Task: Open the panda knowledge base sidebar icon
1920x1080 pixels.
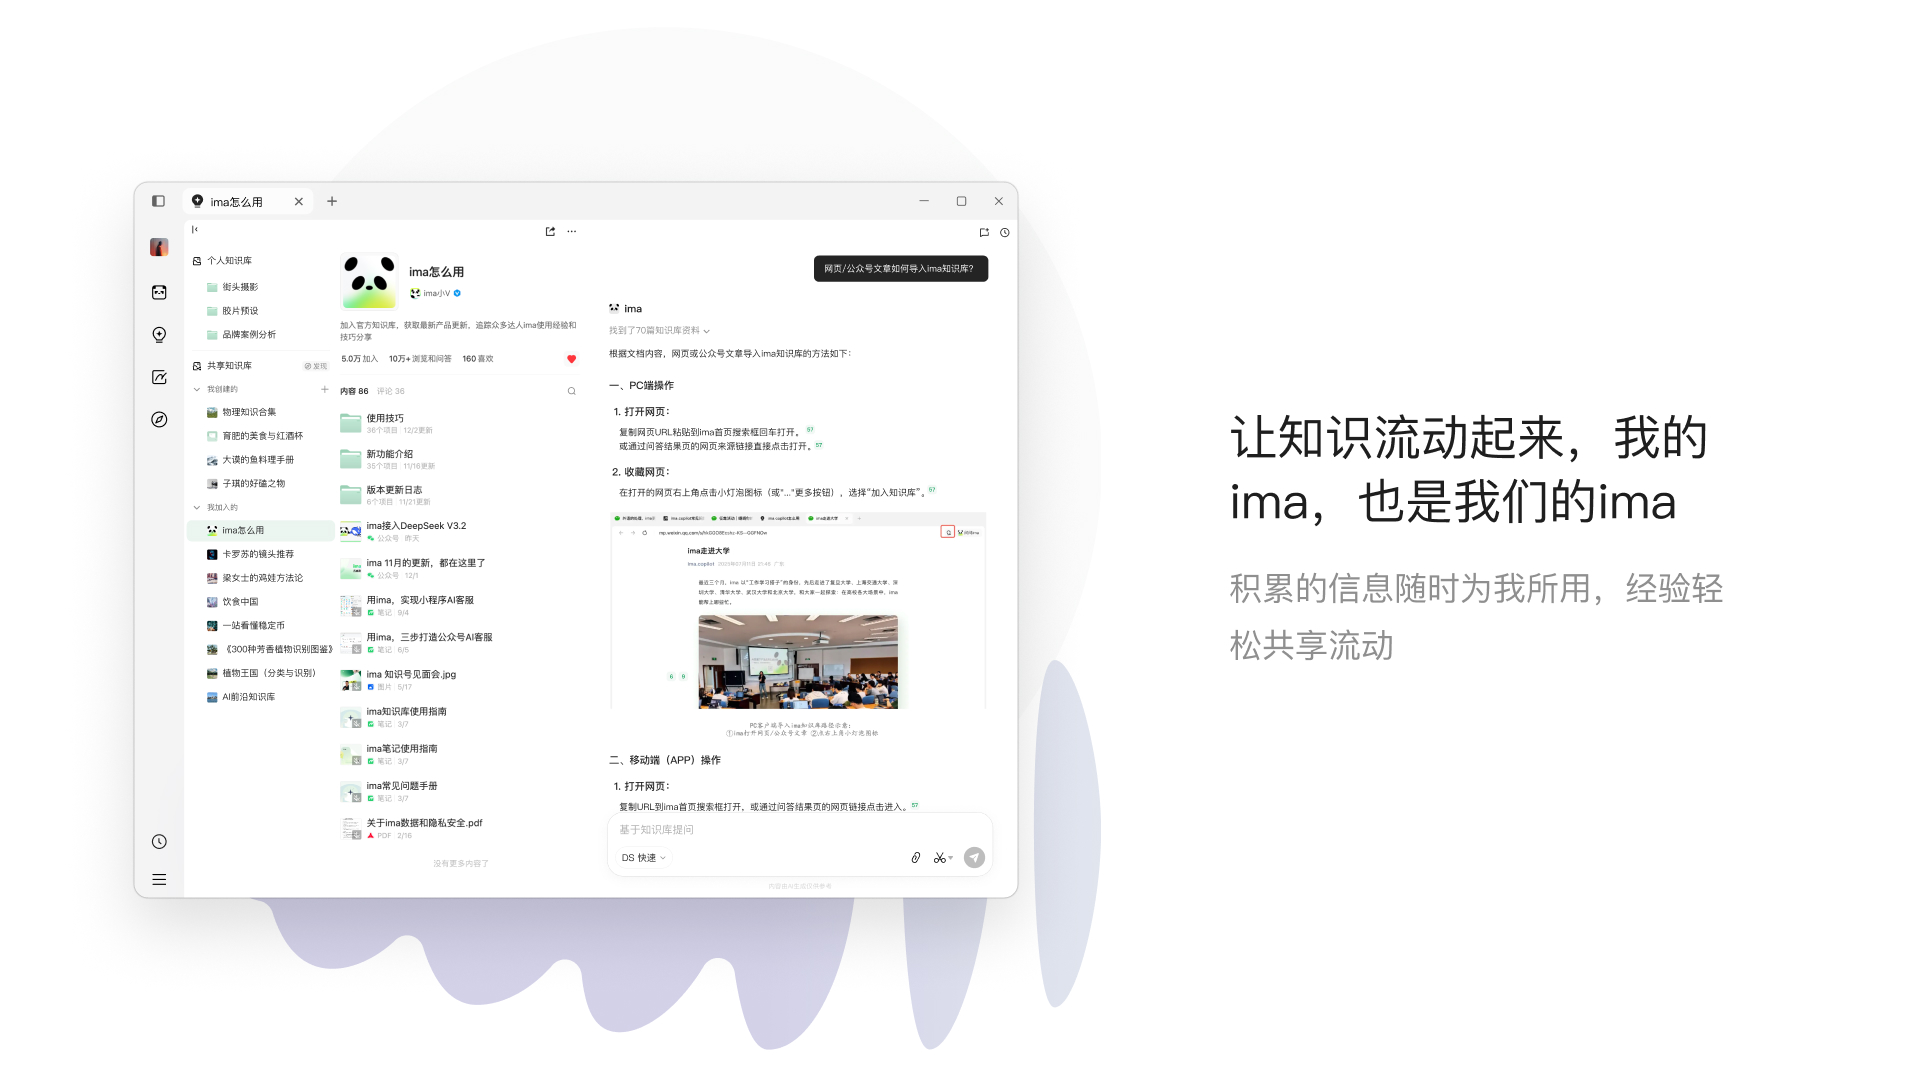Action: (x=159, y=292)
